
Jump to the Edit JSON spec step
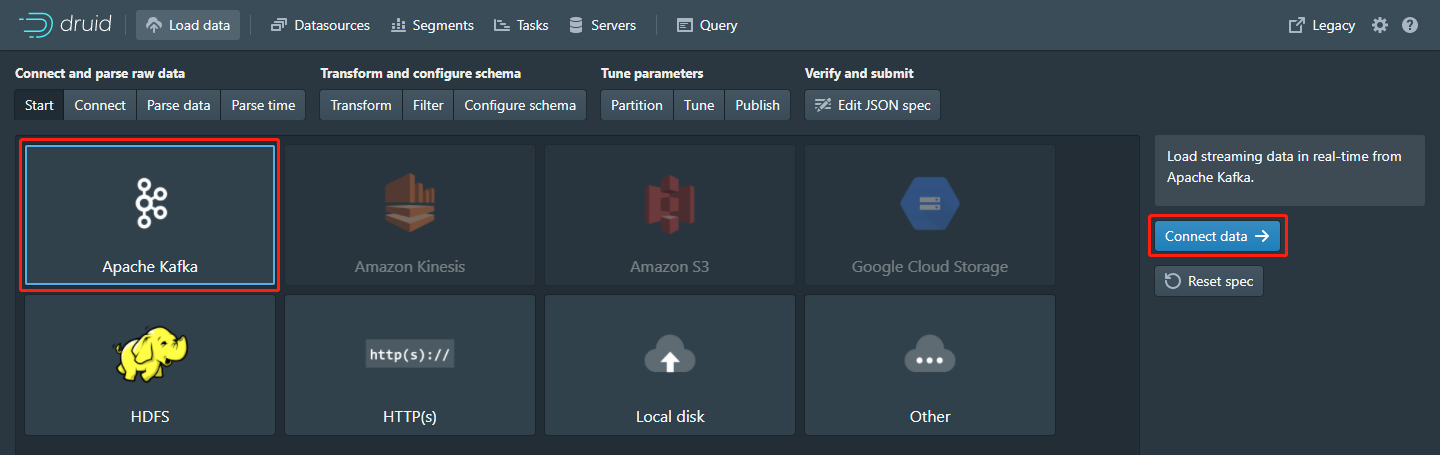(872, 105)
